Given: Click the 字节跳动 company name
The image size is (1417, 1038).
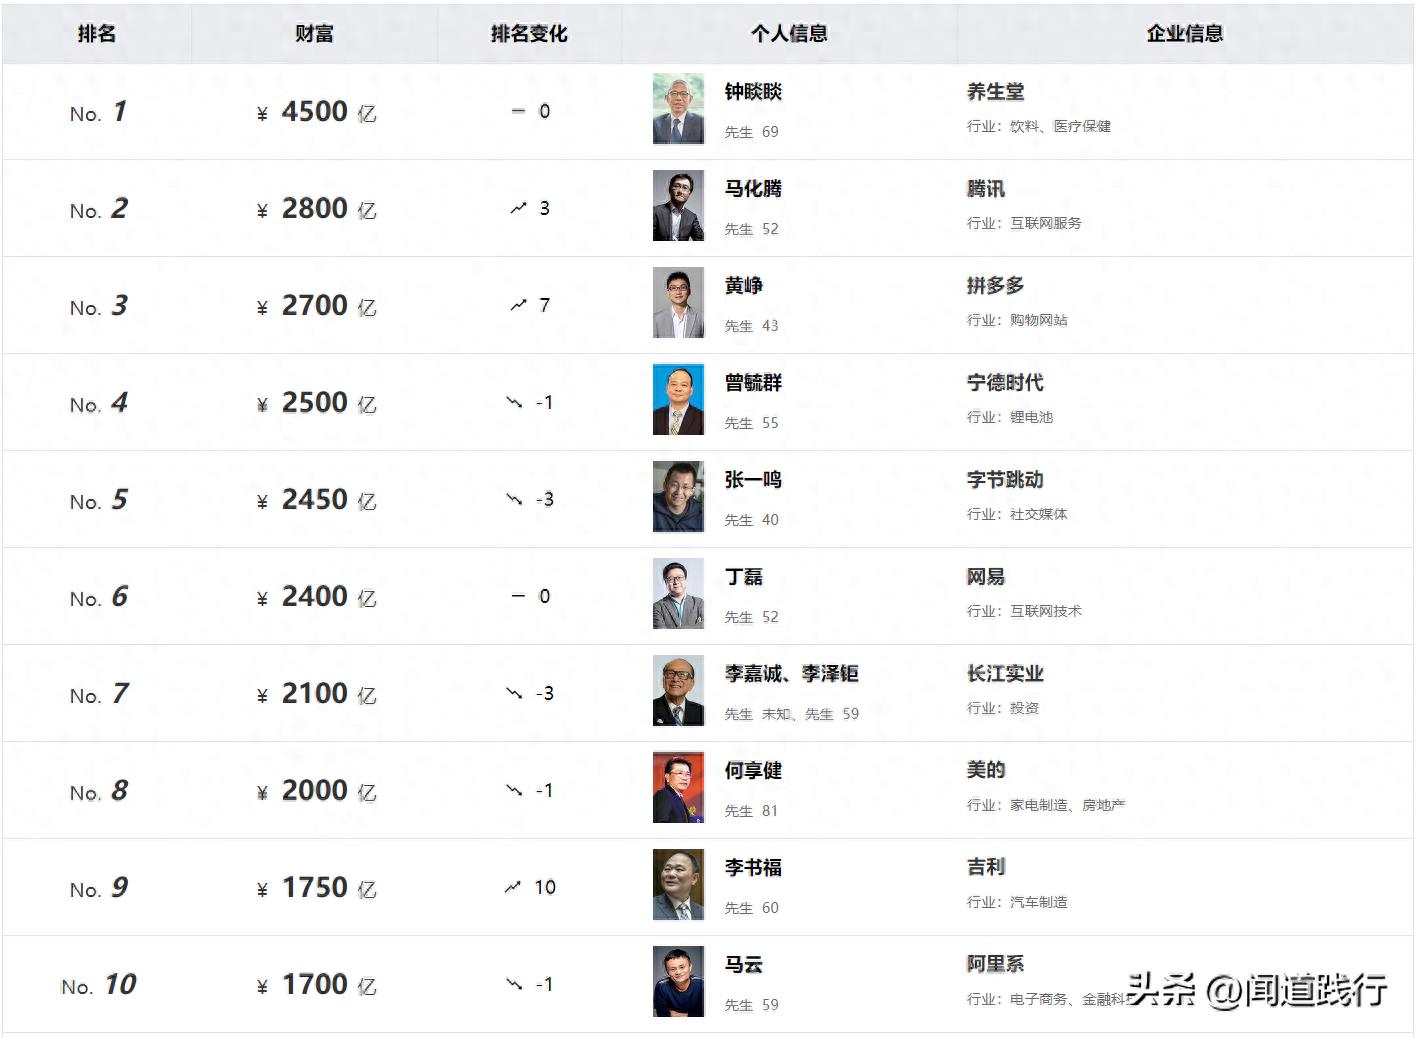Looking at the screenshot, I should (1005, 480).
